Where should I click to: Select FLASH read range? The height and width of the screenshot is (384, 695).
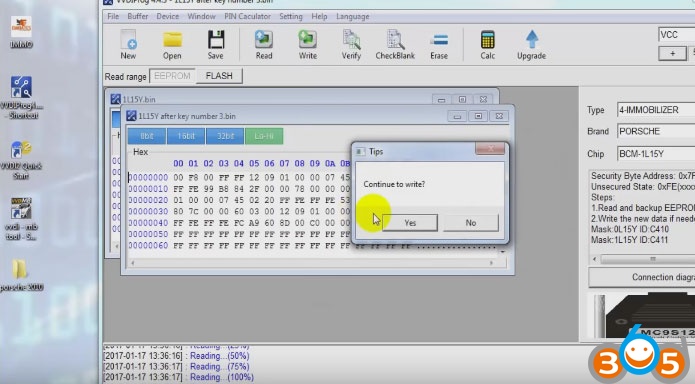click(x=219, y=76)
